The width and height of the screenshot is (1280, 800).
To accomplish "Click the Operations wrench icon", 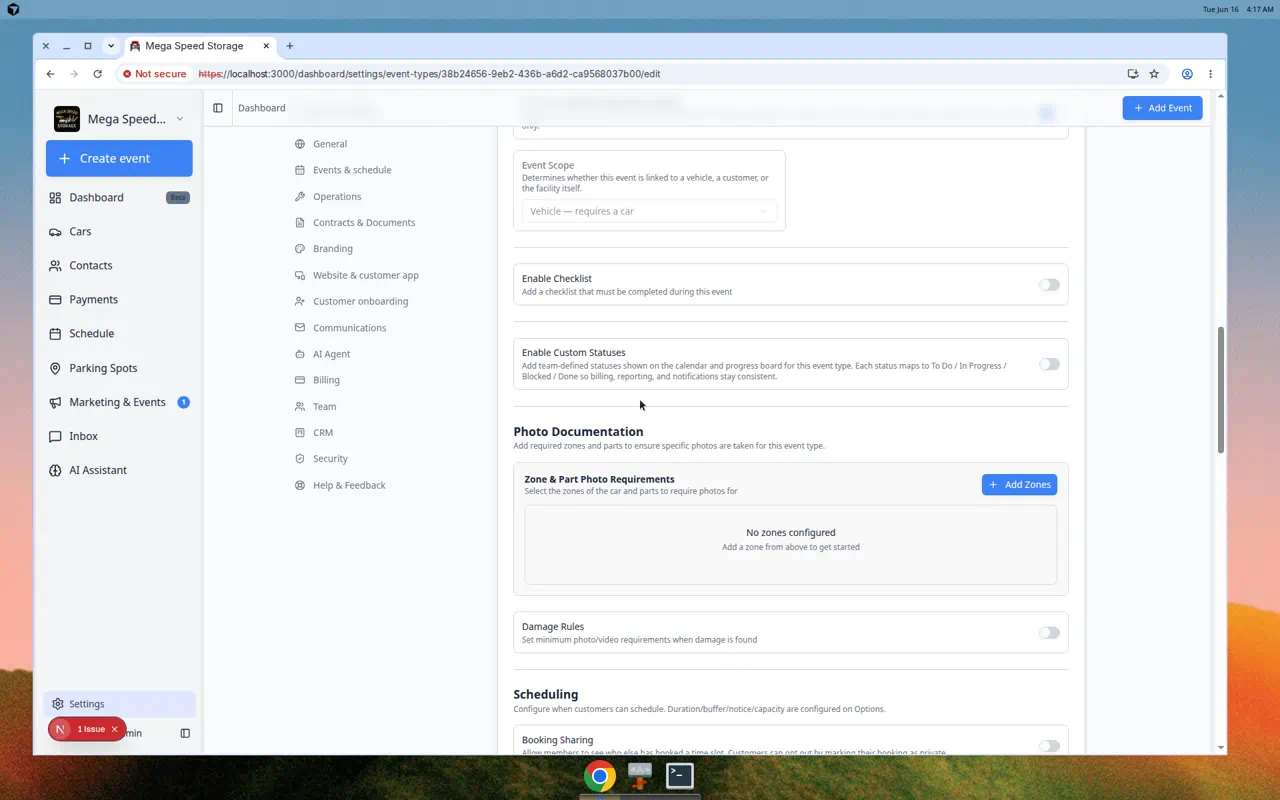I will tap(300, 197).
